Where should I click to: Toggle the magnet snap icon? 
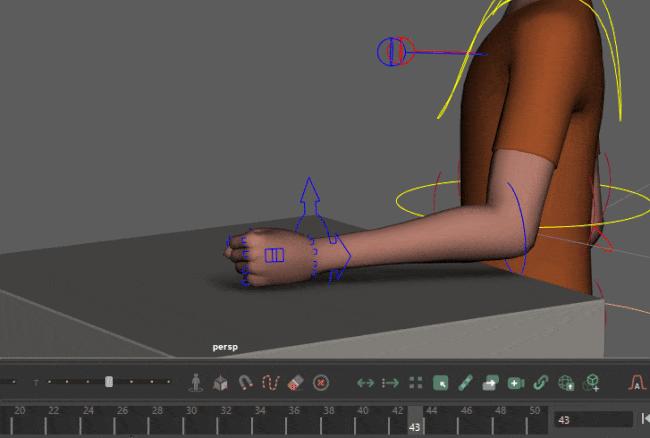coord(245,382)
